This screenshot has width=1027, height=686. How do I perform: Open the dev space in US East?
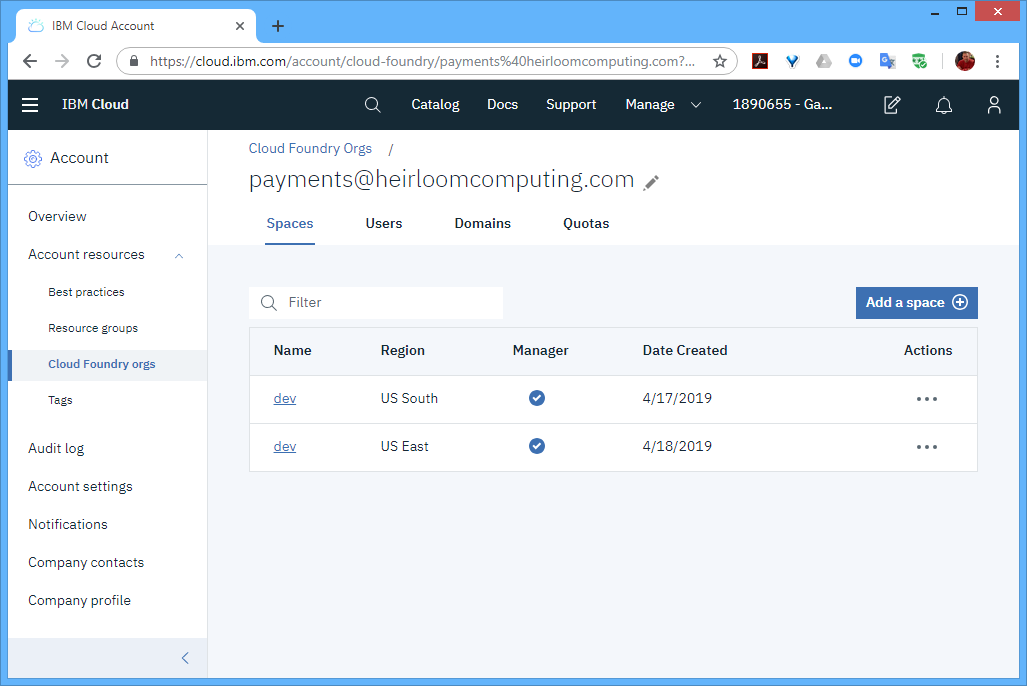(285, 446)
